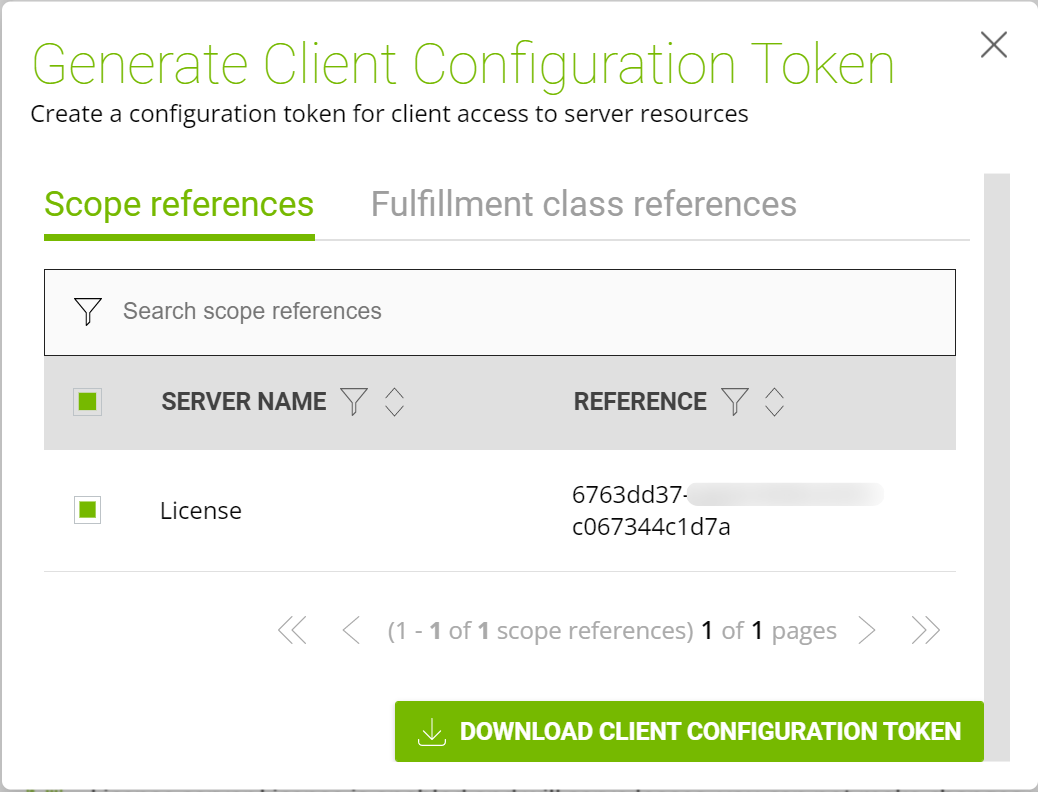Open the Reference column filter
Screen dimensions: 1038x792
[735, 402]
